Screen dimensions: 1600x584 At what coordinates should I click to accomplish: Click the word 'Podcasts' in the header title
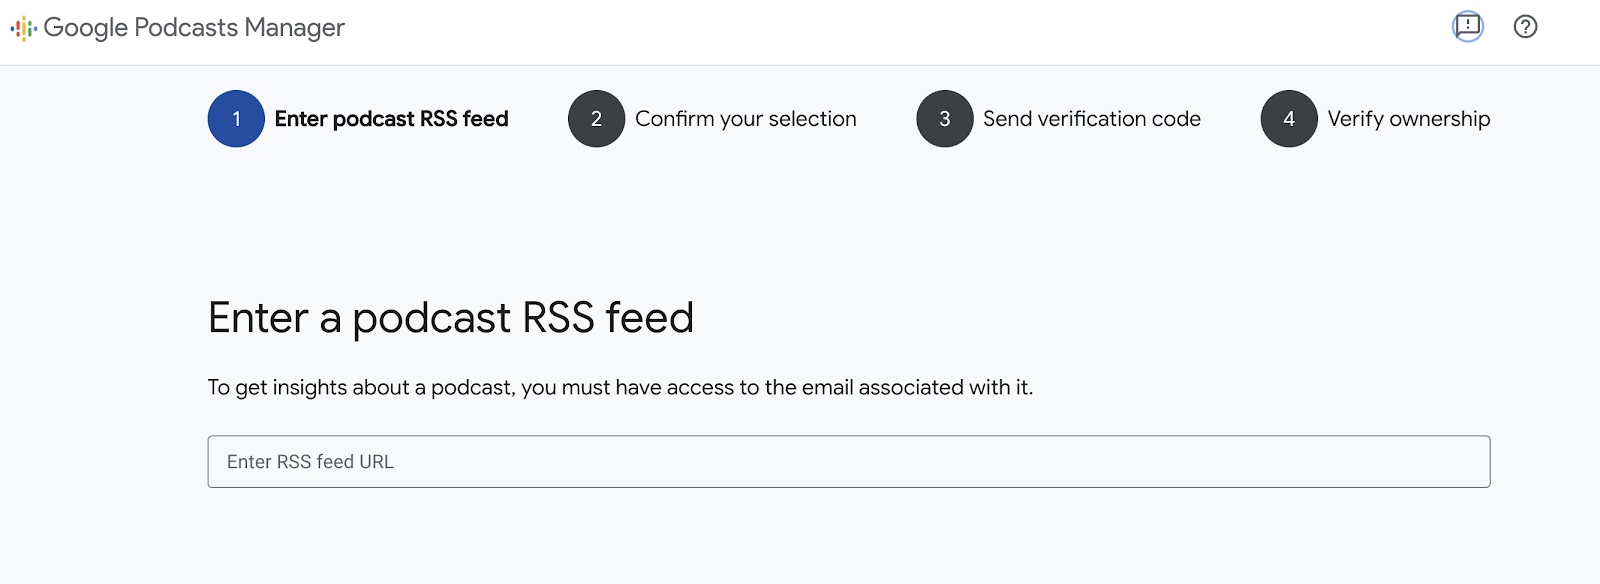[186, 28]
